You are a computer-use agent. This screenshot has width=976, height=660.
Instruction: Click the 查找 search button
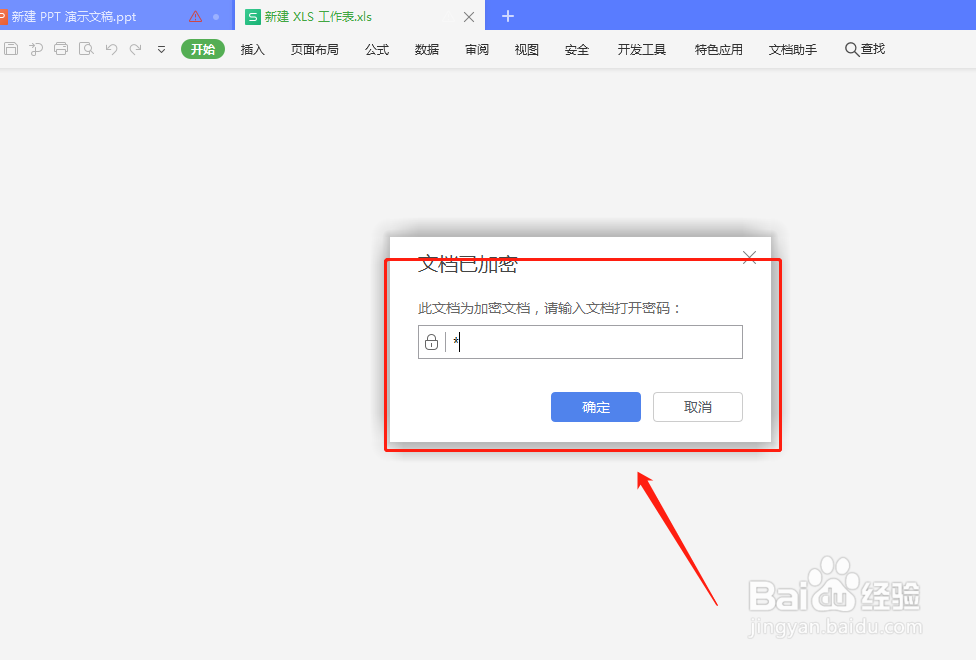[865, 49]
